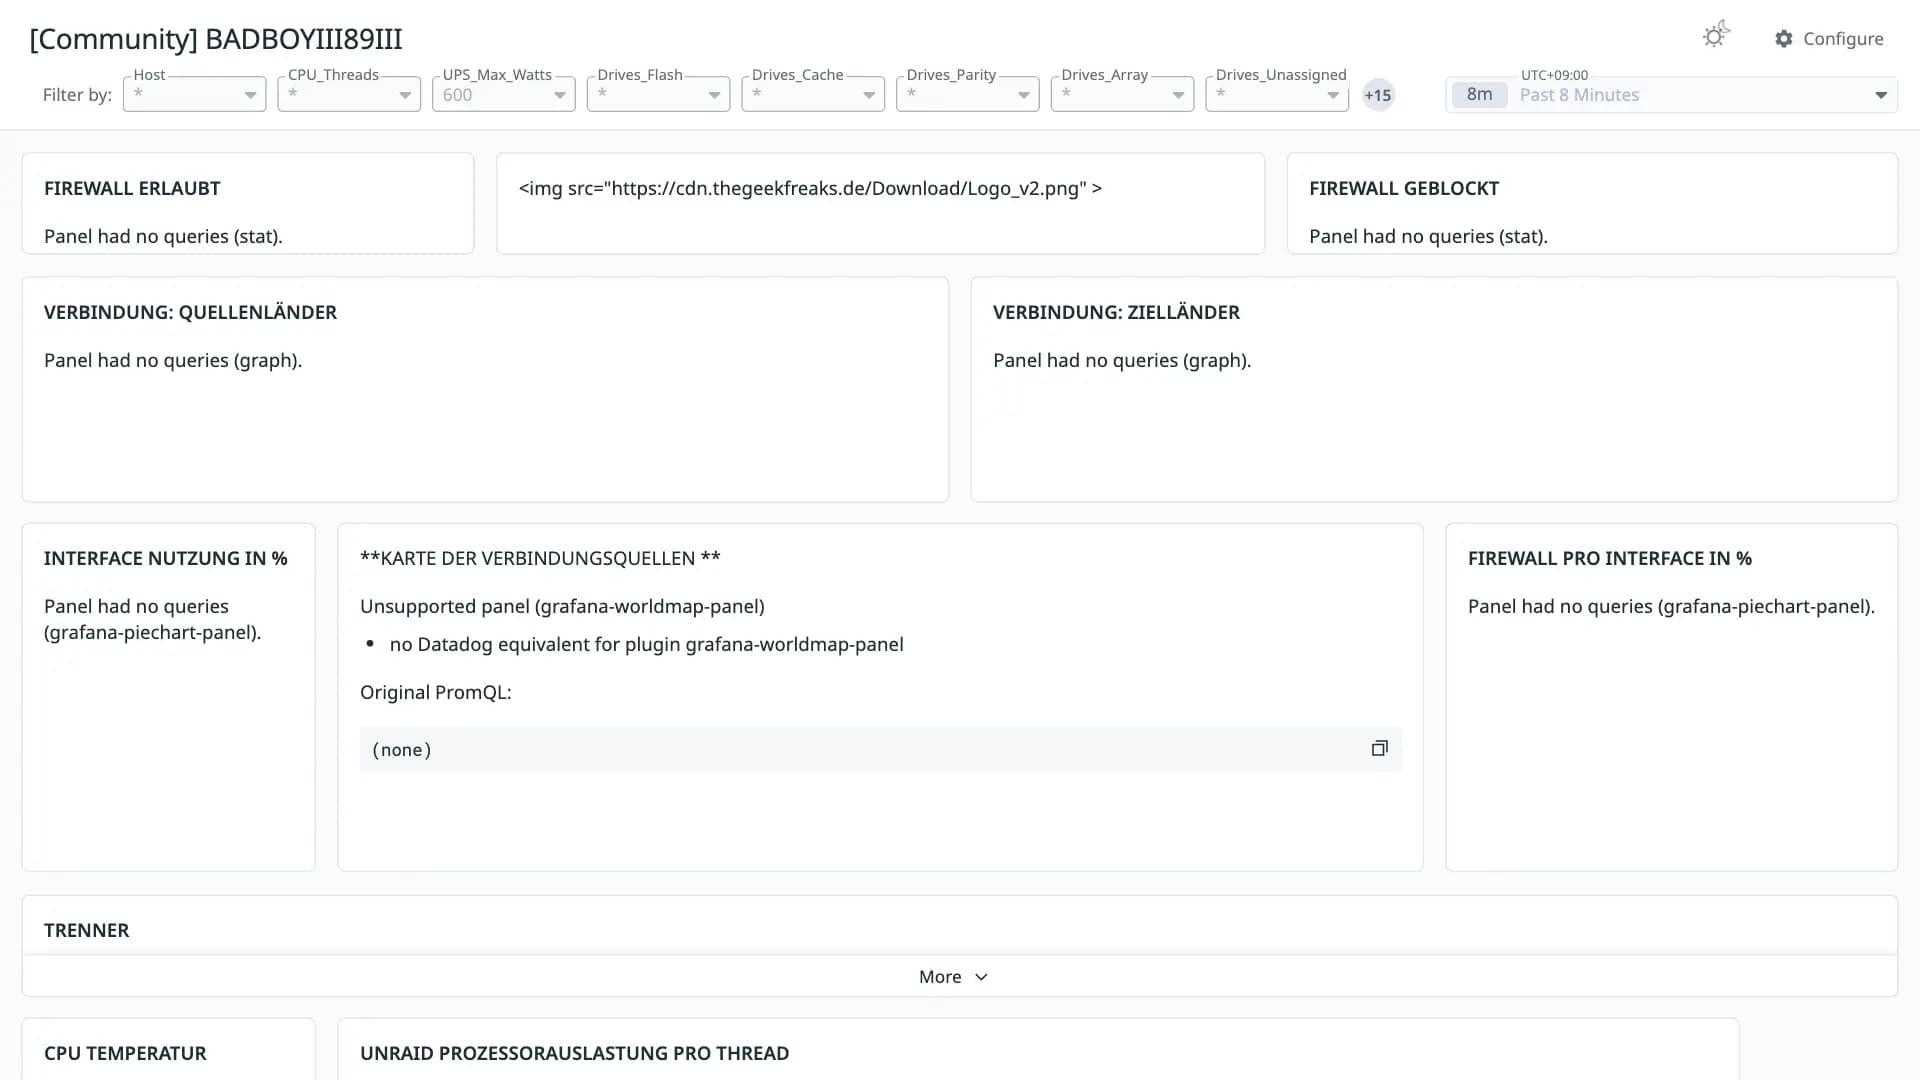Click the VERBINDUNG: QUELLENLÄNDER panel title
This screenshot has height=1080, width=1920.
tap(190, 312)
